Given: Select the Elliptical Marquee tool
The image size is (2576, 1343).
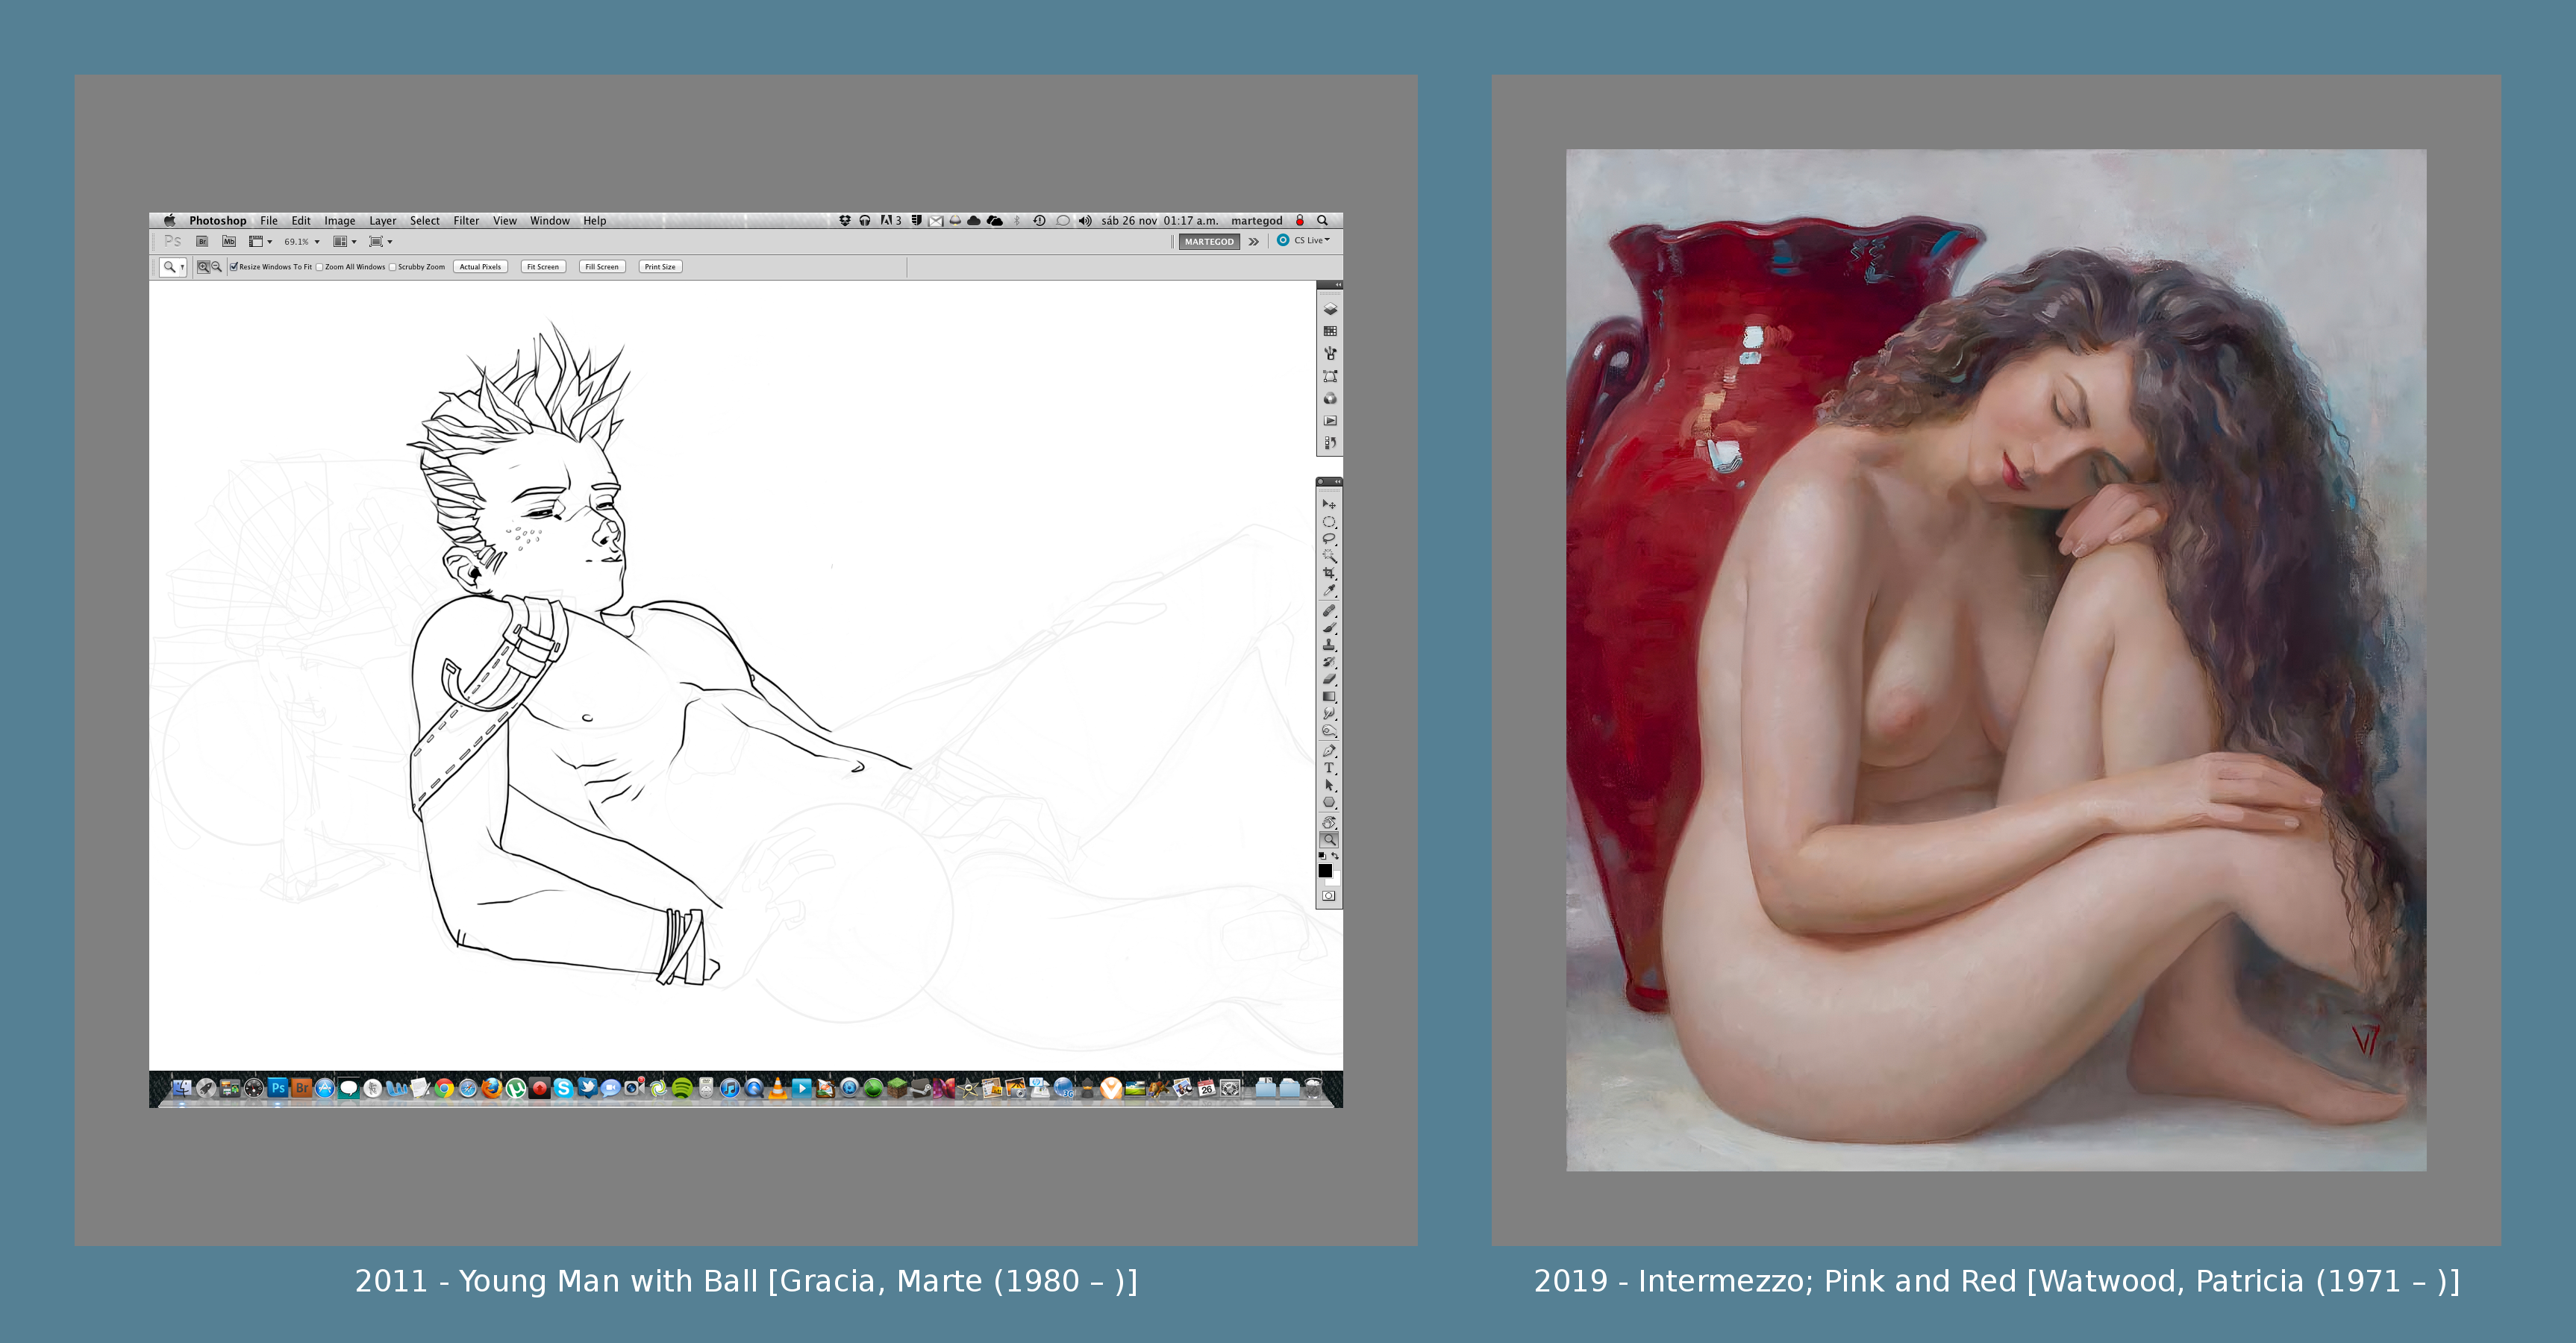Looking at the screenshot, I should 1329,522.
